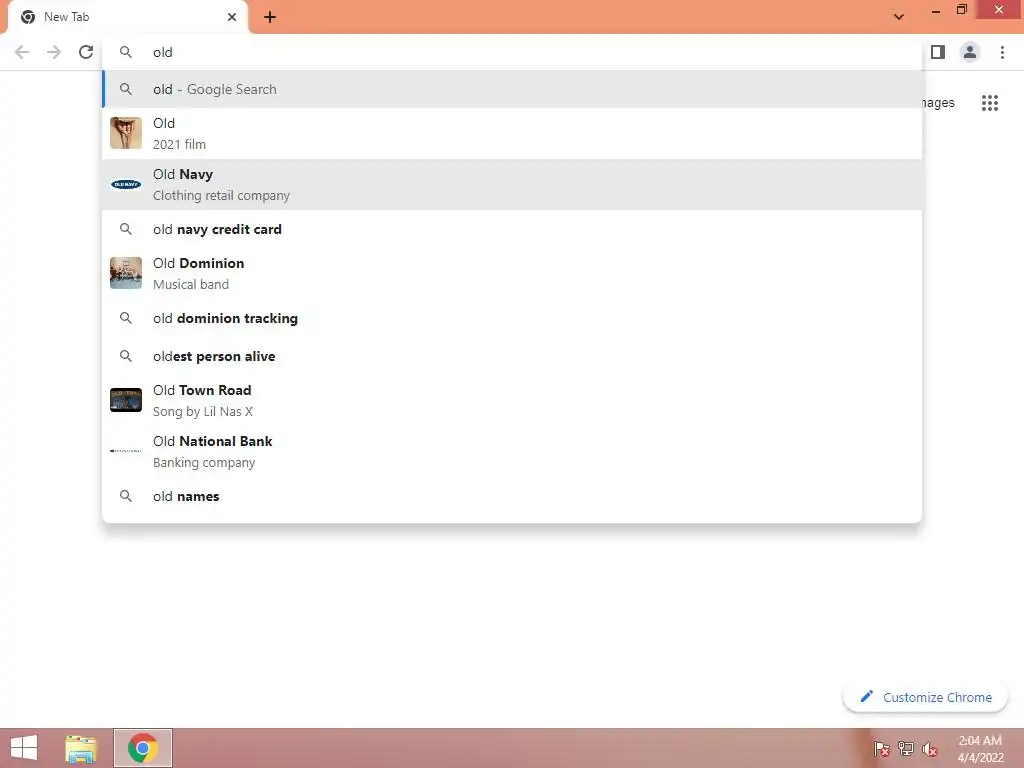
Task: Click the Old Dominion band thumbnail
Action: click(x=126, y=273)
